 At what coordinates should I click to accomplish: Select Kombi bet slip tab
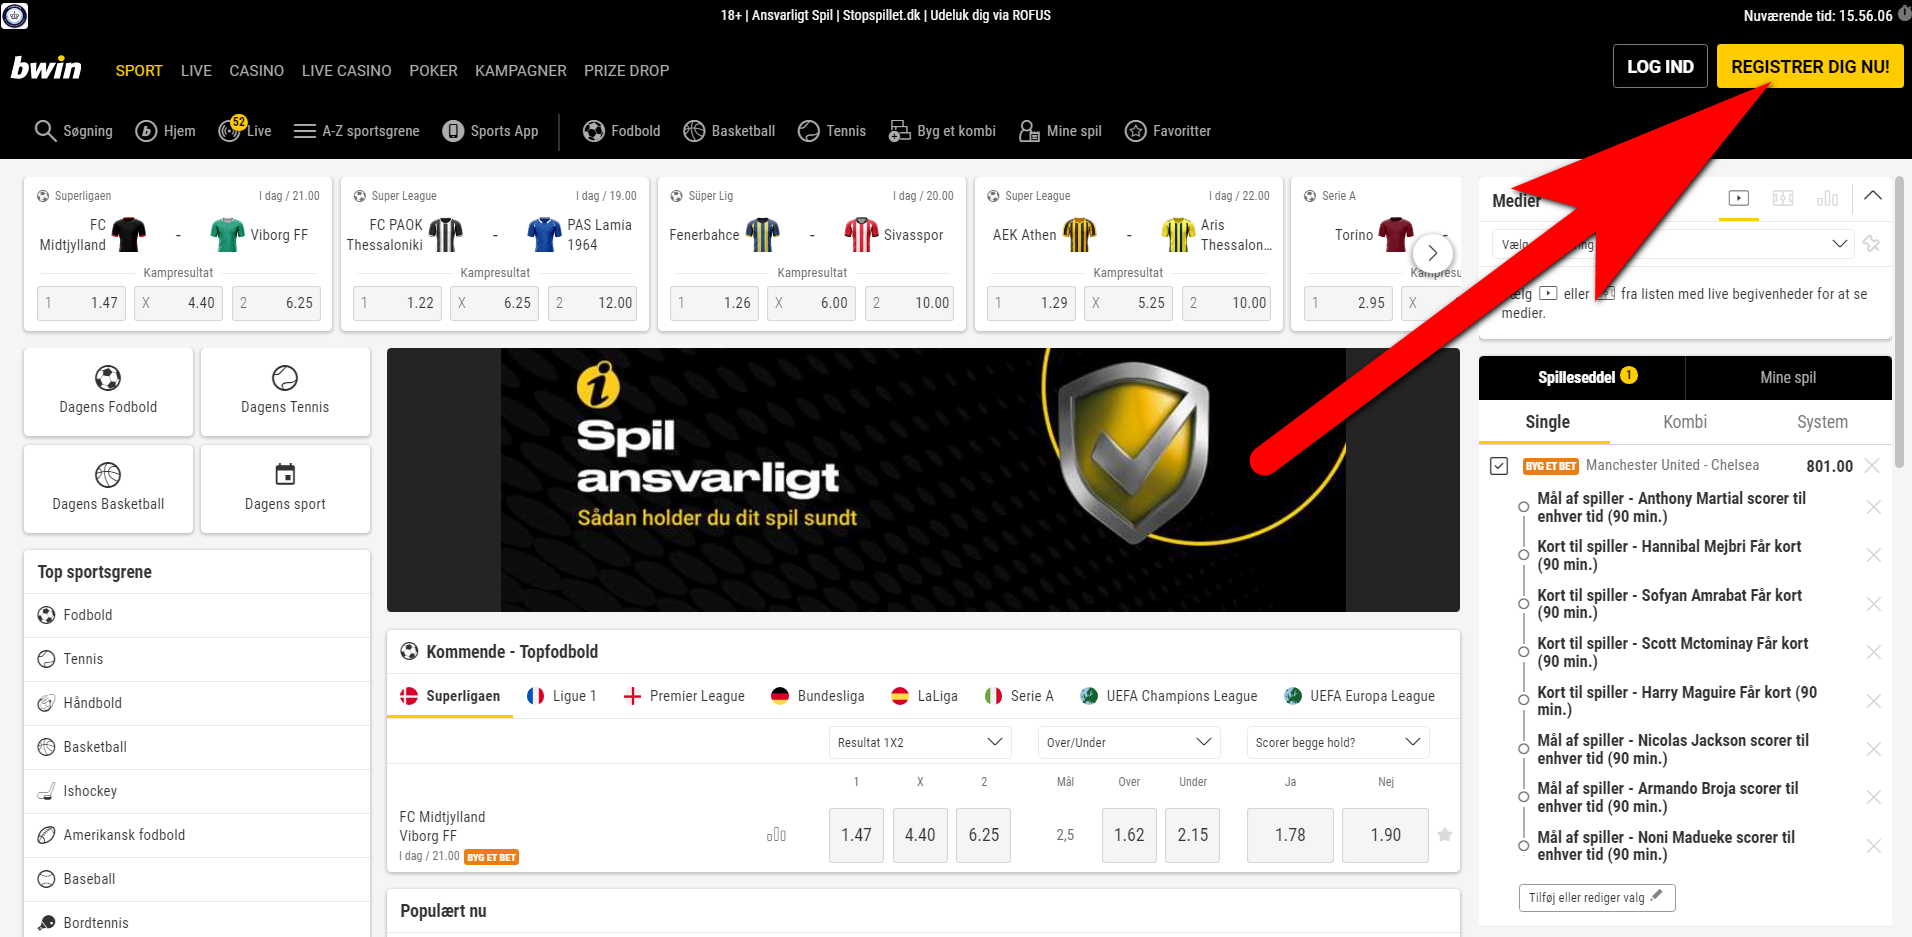pyautogui.click(x=1685, y=422)
